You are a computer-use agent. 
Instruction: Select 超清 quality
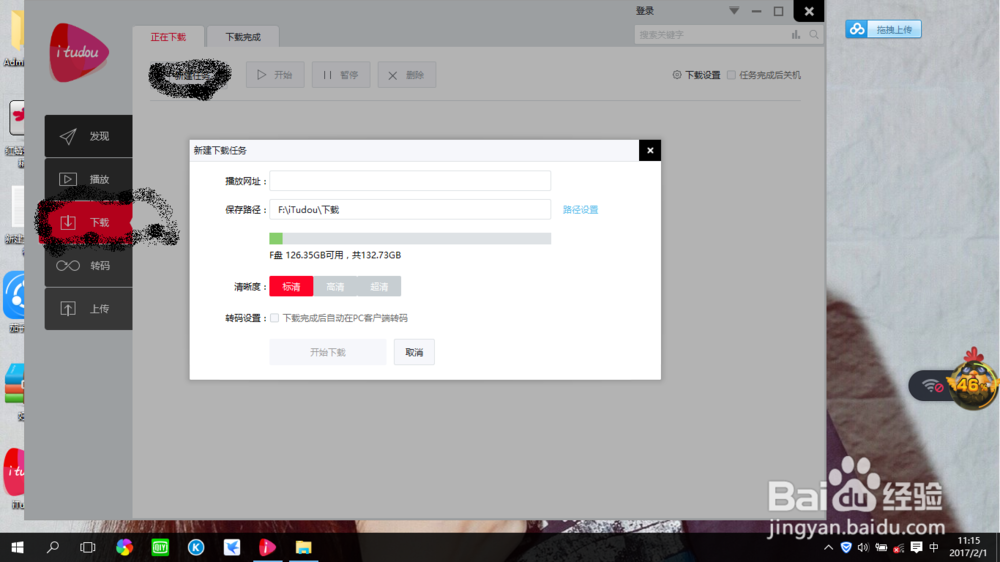coord(379,286)
